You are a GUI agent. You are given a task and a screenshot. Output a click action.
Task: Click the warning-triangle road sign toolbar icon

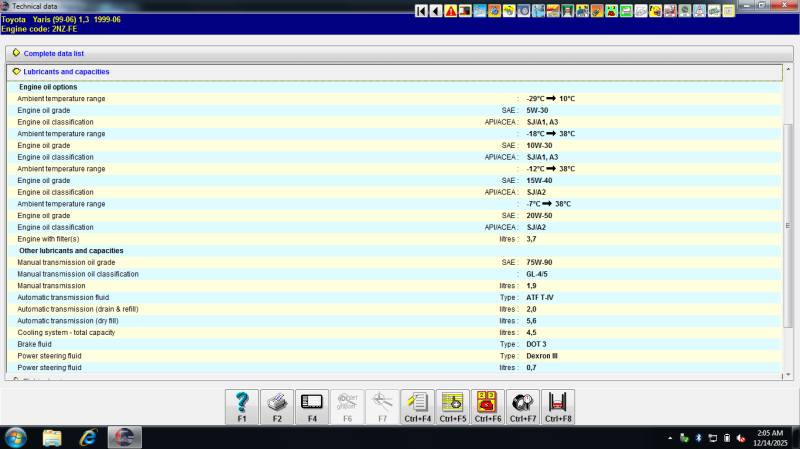tap(699, 11)
